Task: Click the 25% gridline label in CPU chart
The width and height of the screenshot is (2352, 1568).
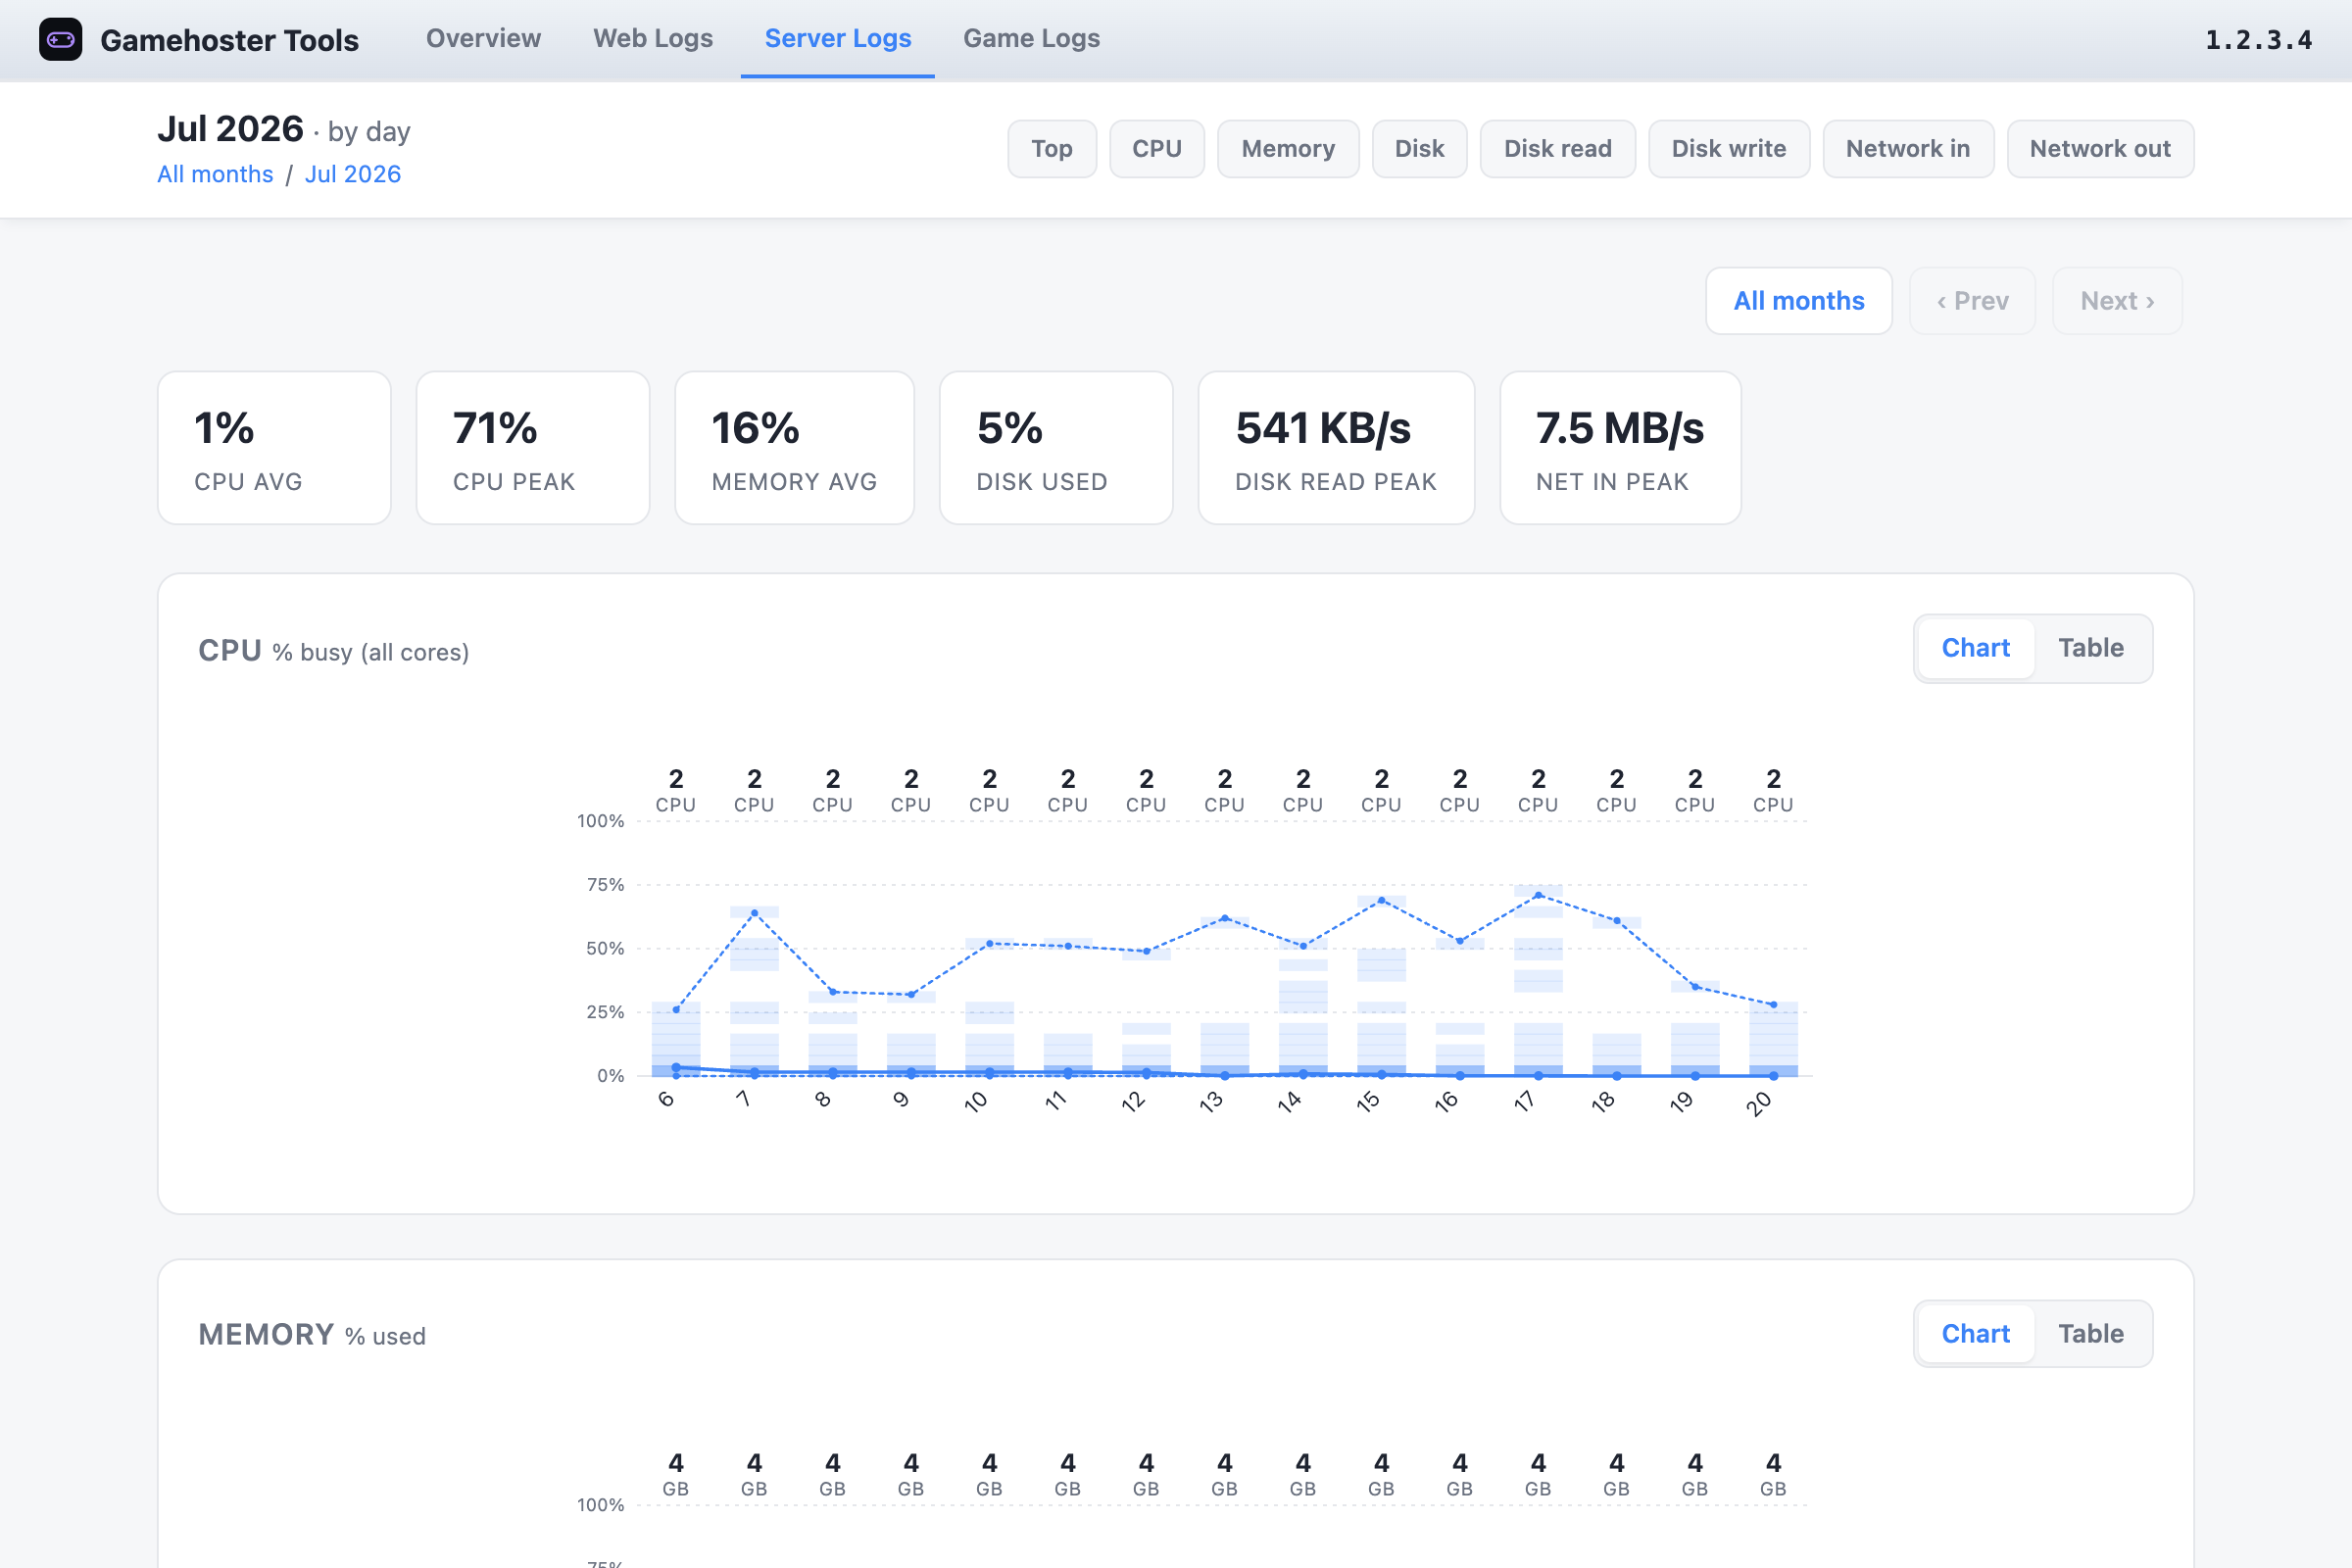Action: (x=605, y=1012)
